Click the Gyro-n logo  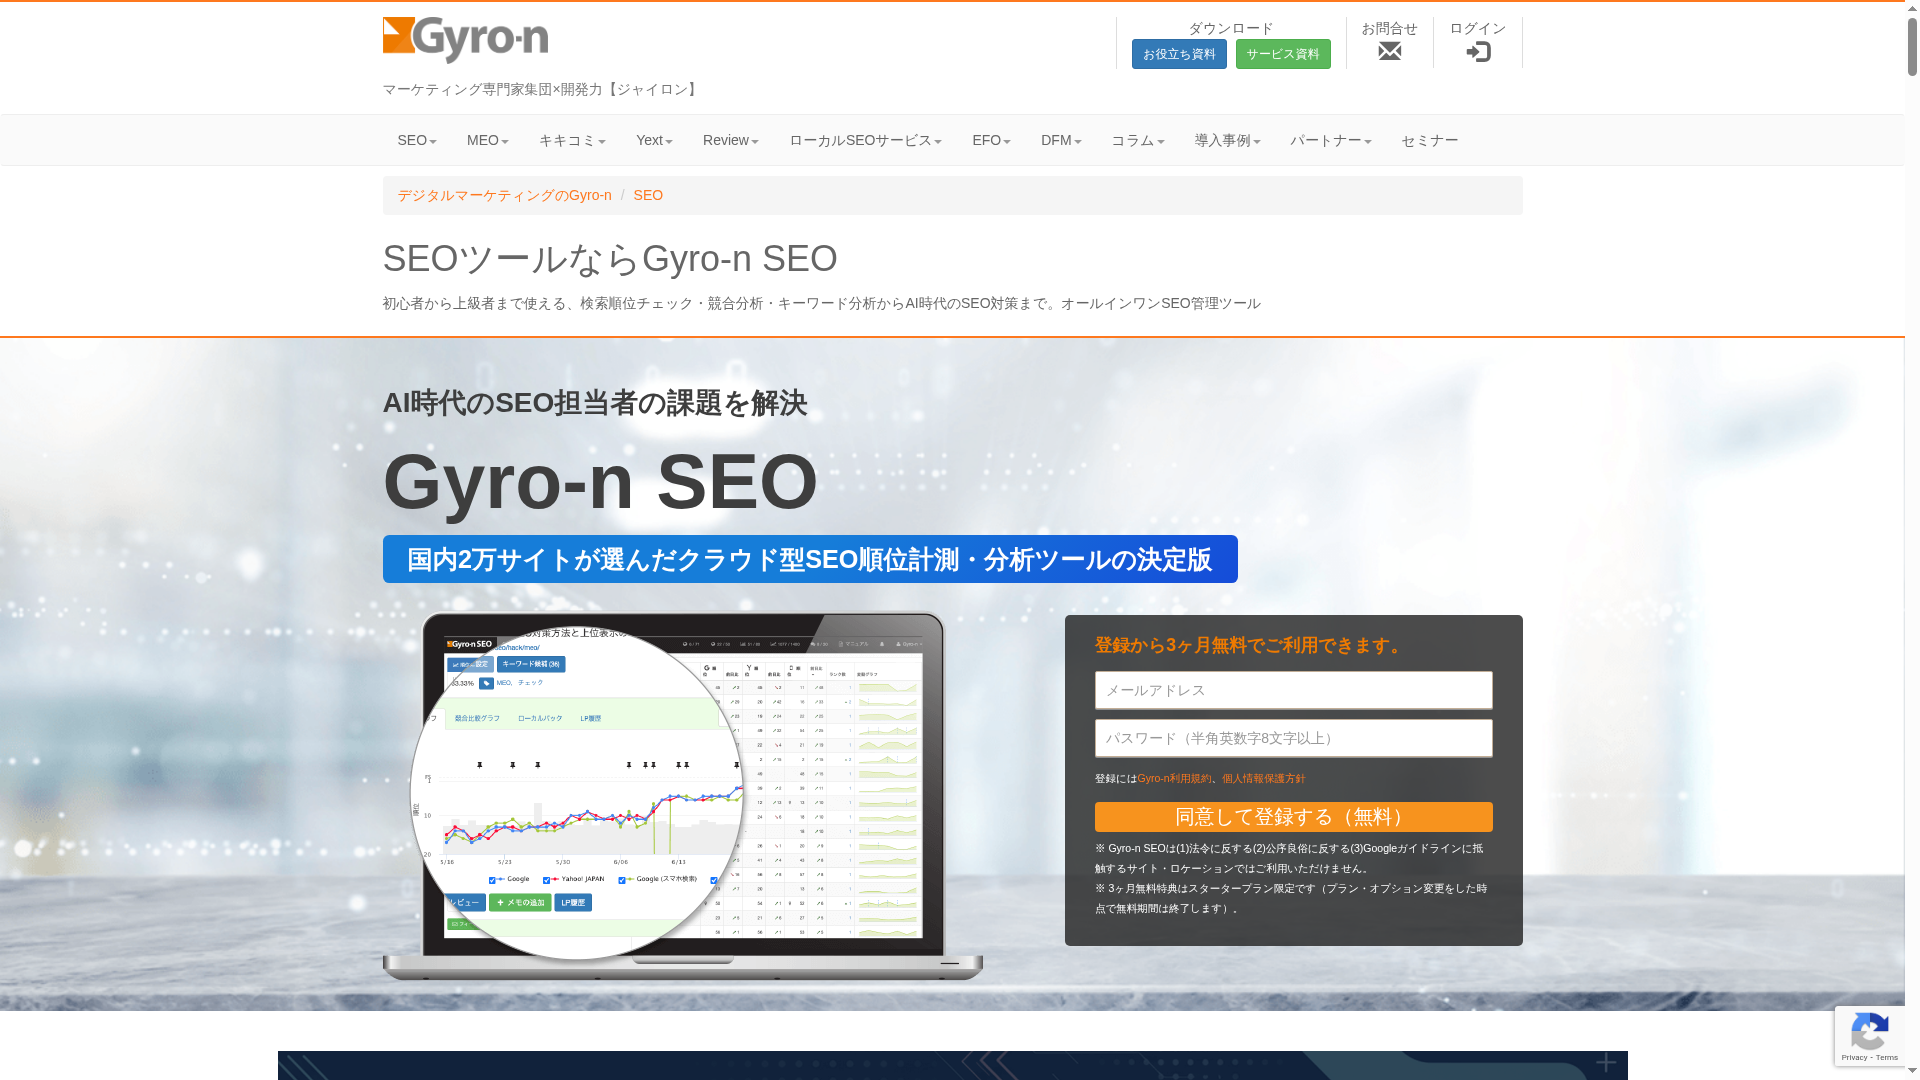coord(465,40)
